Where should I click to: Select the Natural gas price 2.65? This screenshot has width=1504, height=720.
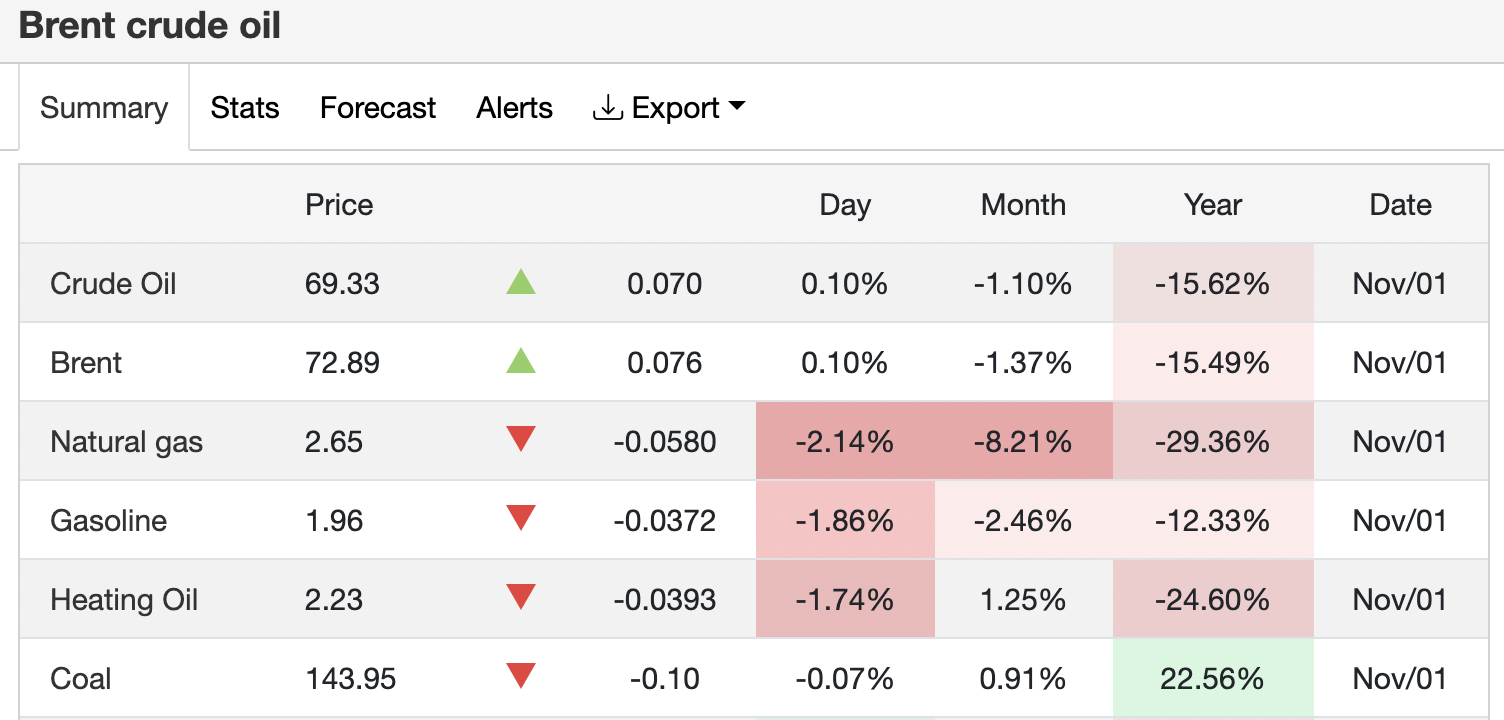click(334, 442)
